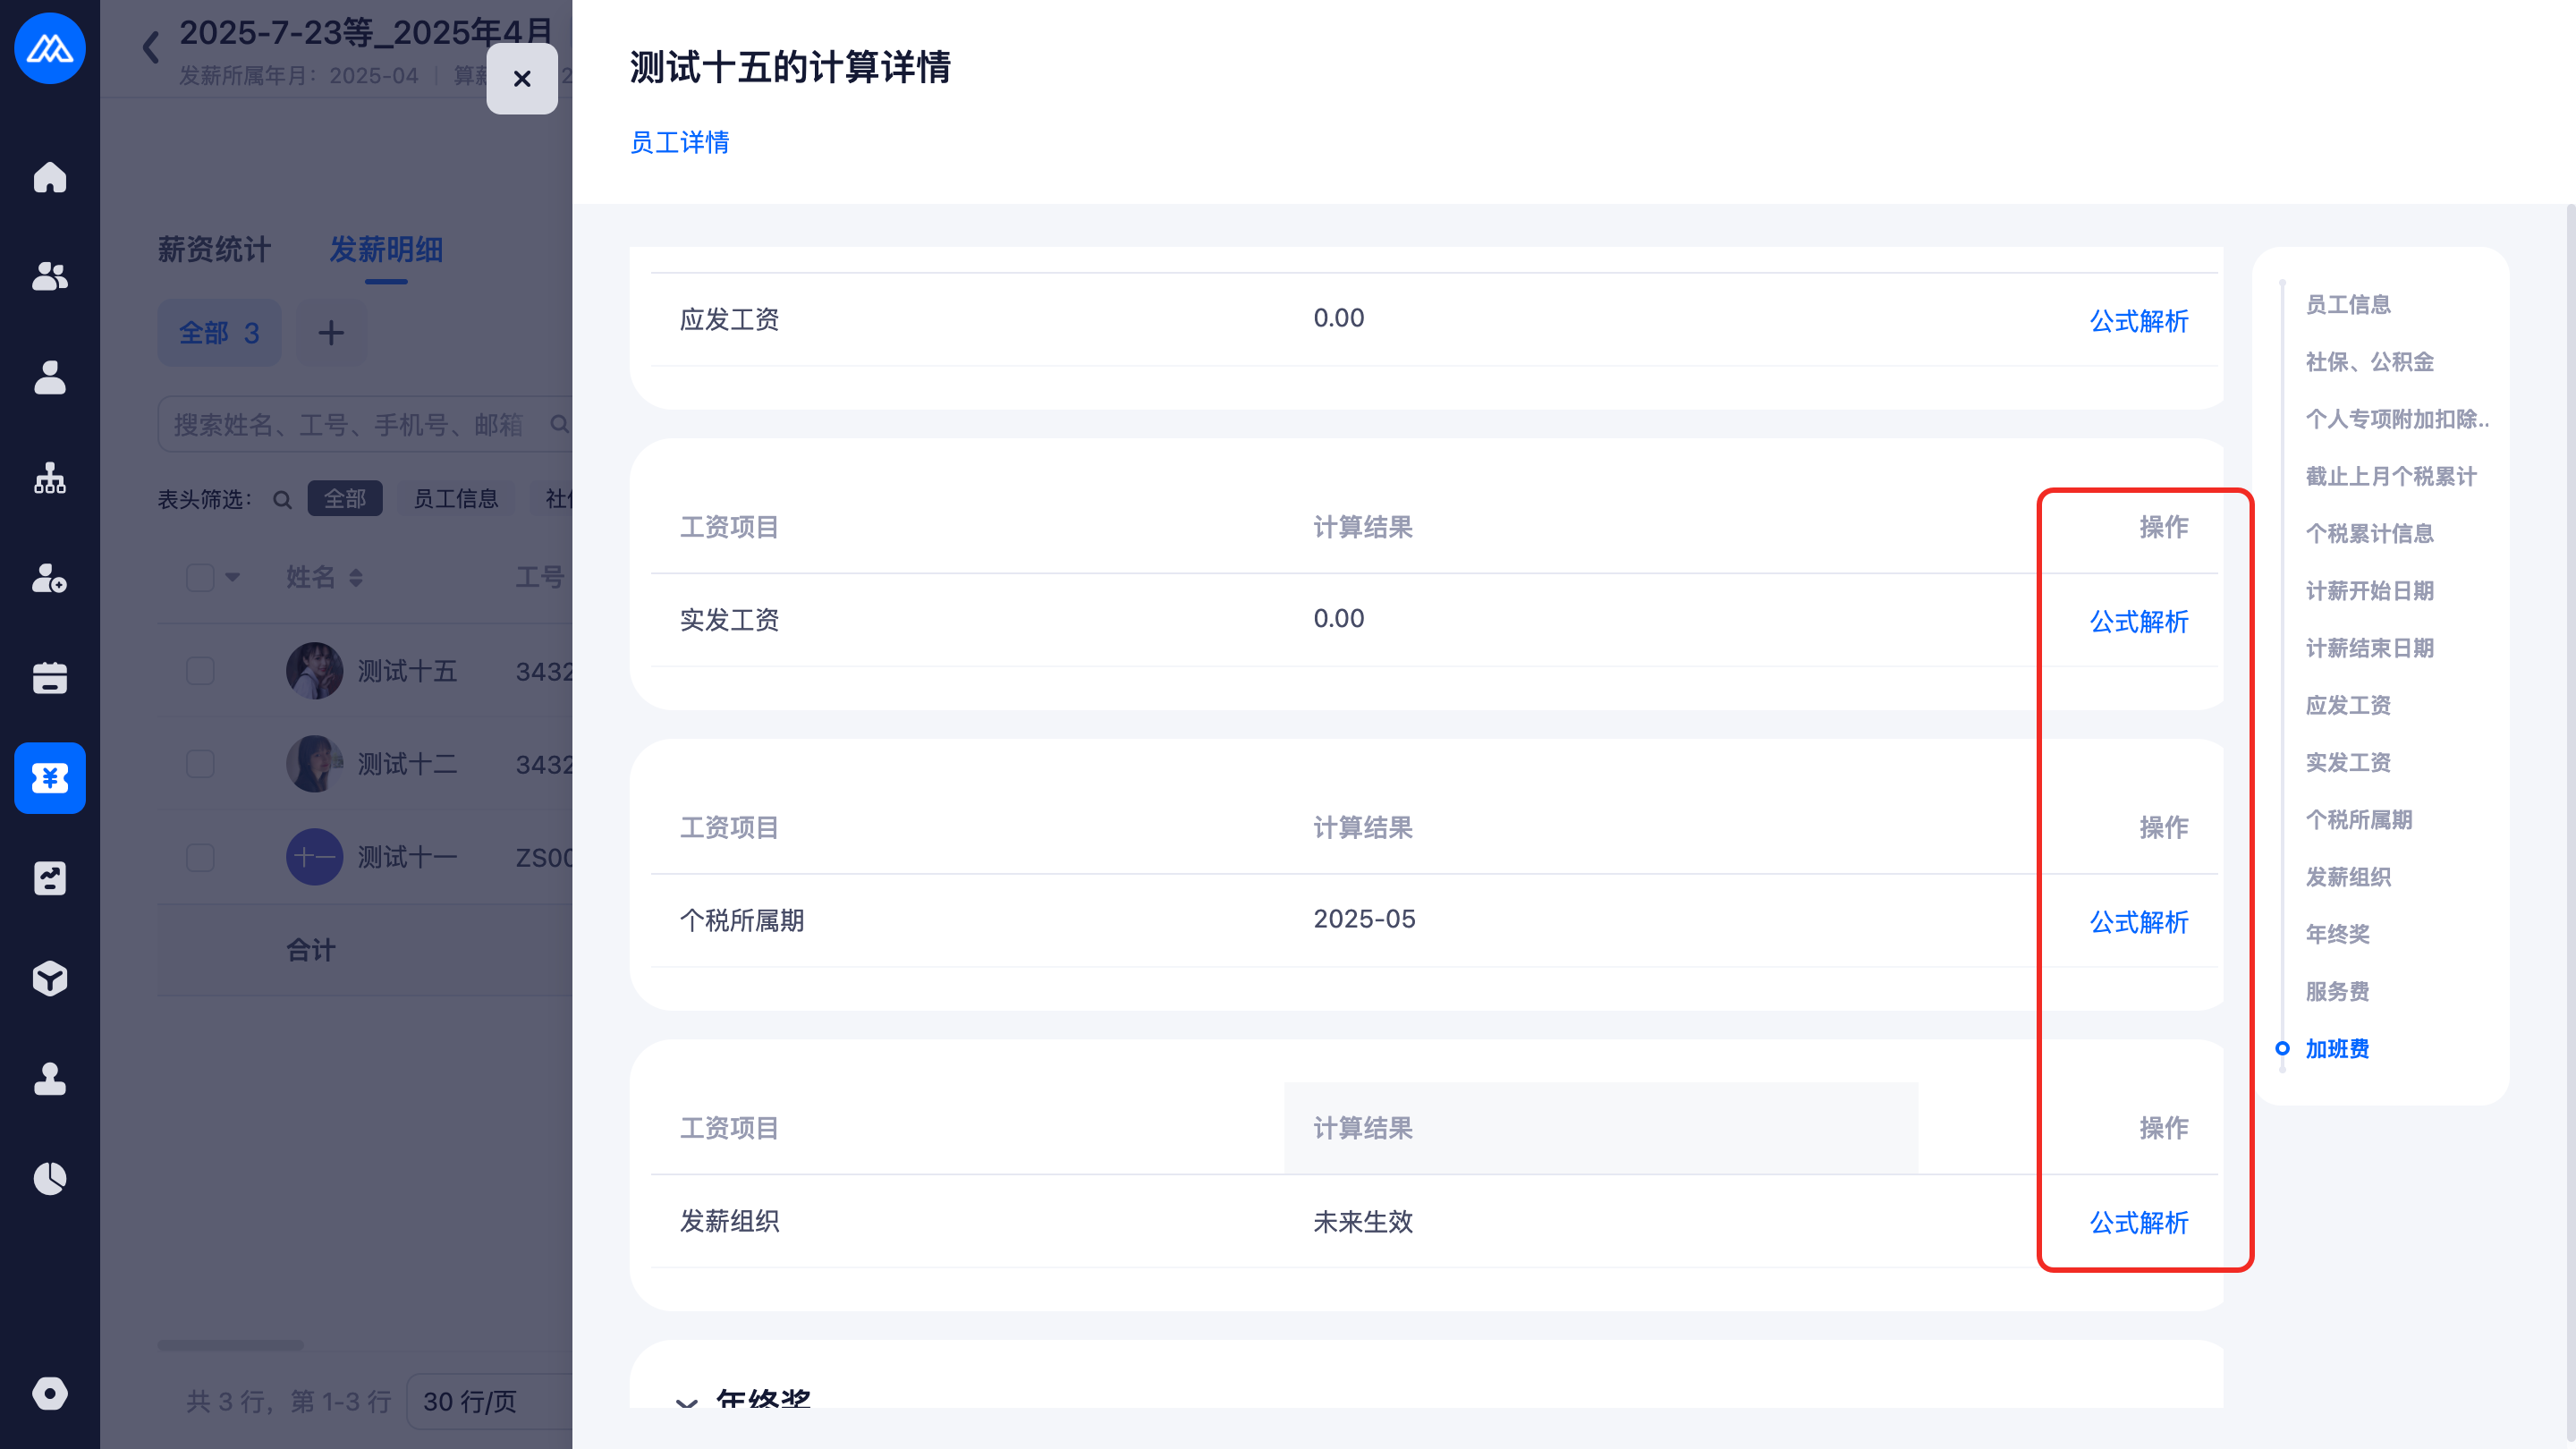The image size is (2576, 1449).
Task: Open the 员工详情 link
Action: click(x=680, y=142)
